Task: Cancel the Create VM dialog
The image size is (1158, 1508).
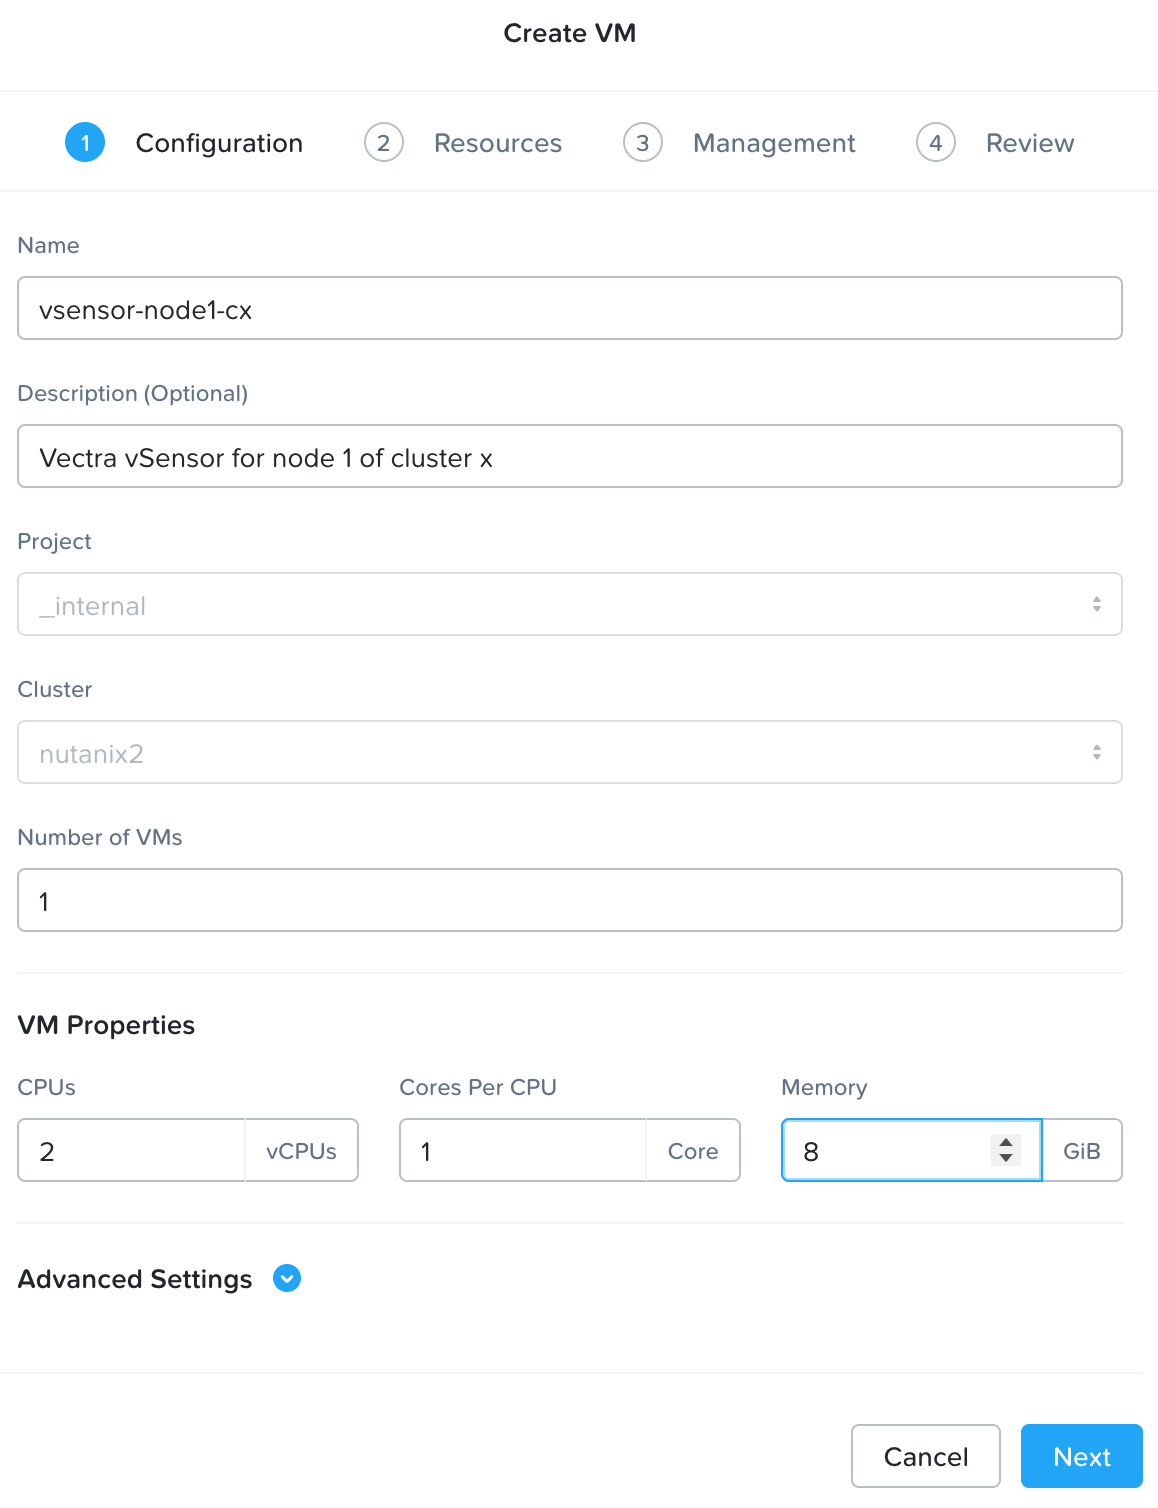Action: pyautogui.click(x=925, y=1456)
